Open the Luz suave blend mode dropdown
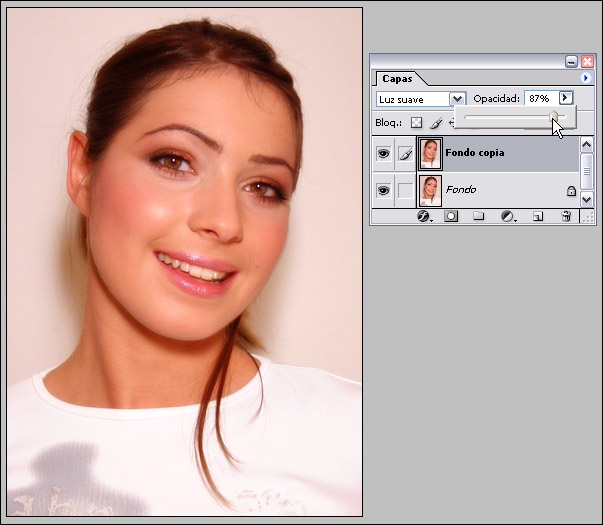 [458, 99]
